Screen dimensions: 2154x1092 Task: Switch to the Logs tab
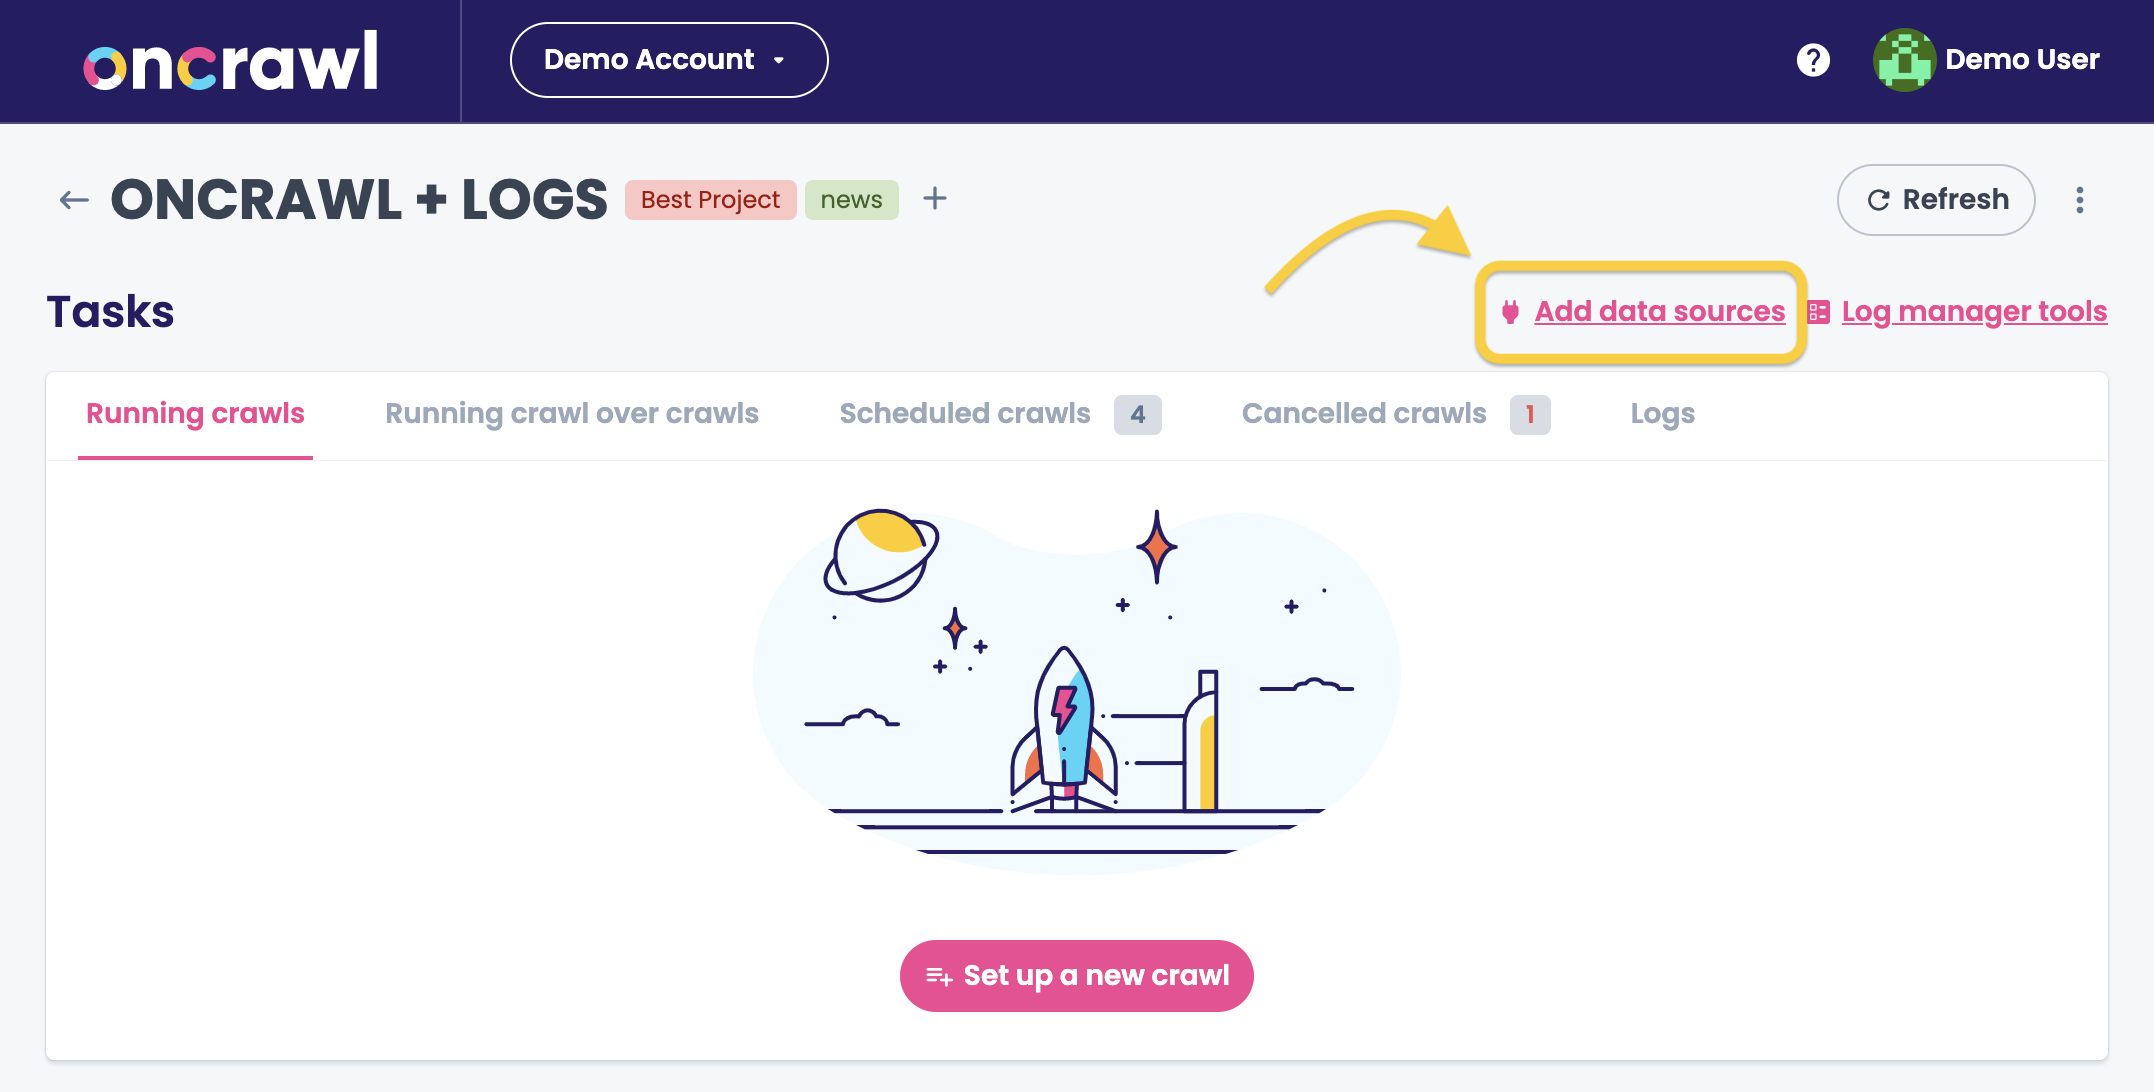pyautogui.click(x=1662, y=414)
